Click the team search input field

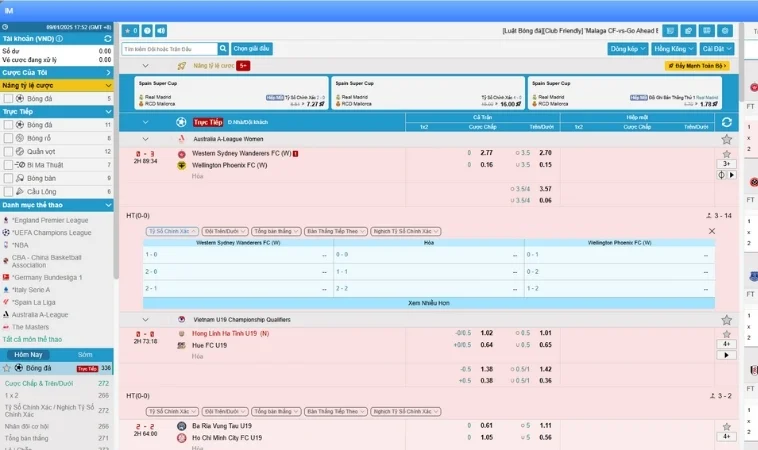[168, 48]
